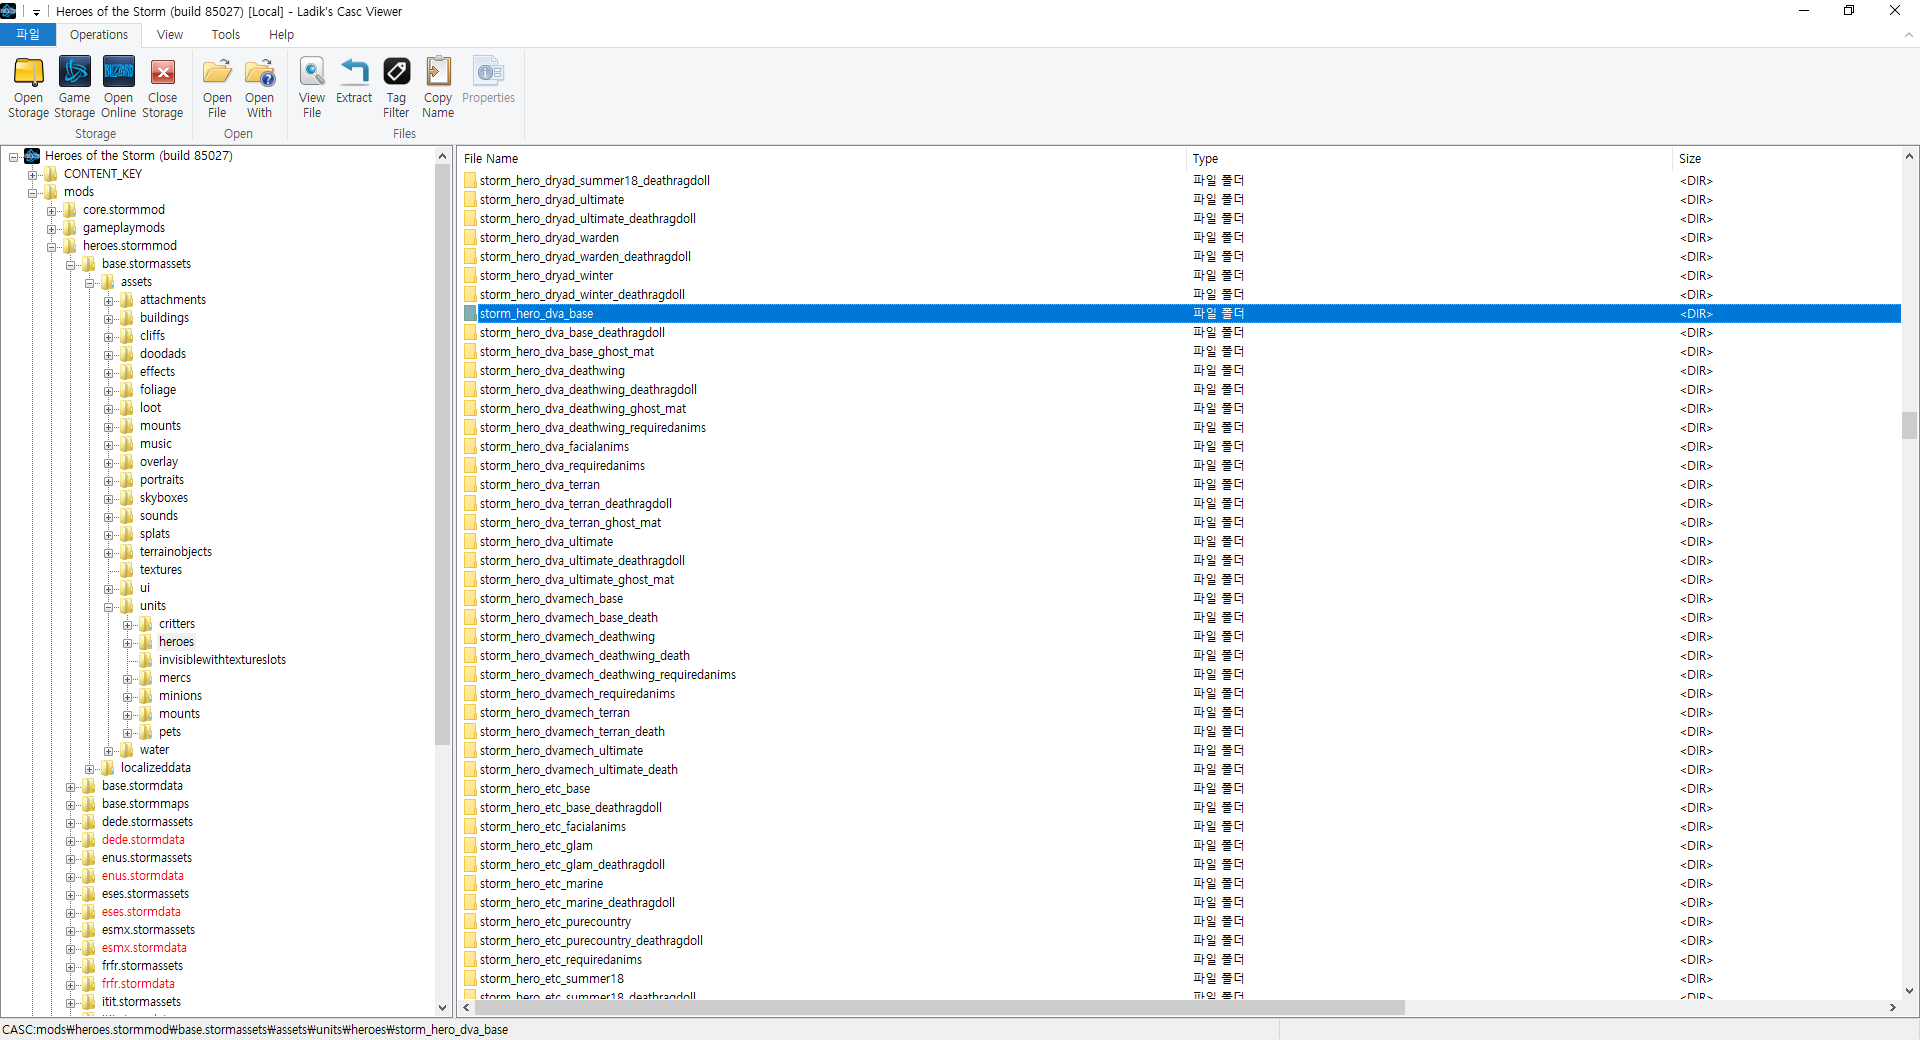Click the Open File ribbon icon
The width and height of the screenshot is (1920, 1040).
[217, 88]
